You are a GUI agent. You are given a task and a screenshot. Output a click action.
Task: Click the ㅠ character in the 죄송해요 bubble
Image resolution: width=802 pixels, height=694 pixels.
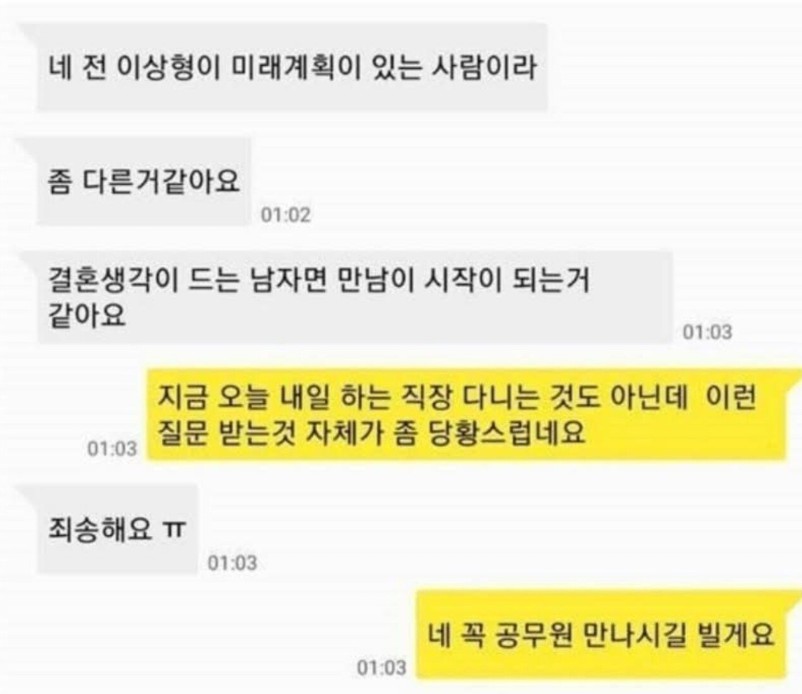174,530
